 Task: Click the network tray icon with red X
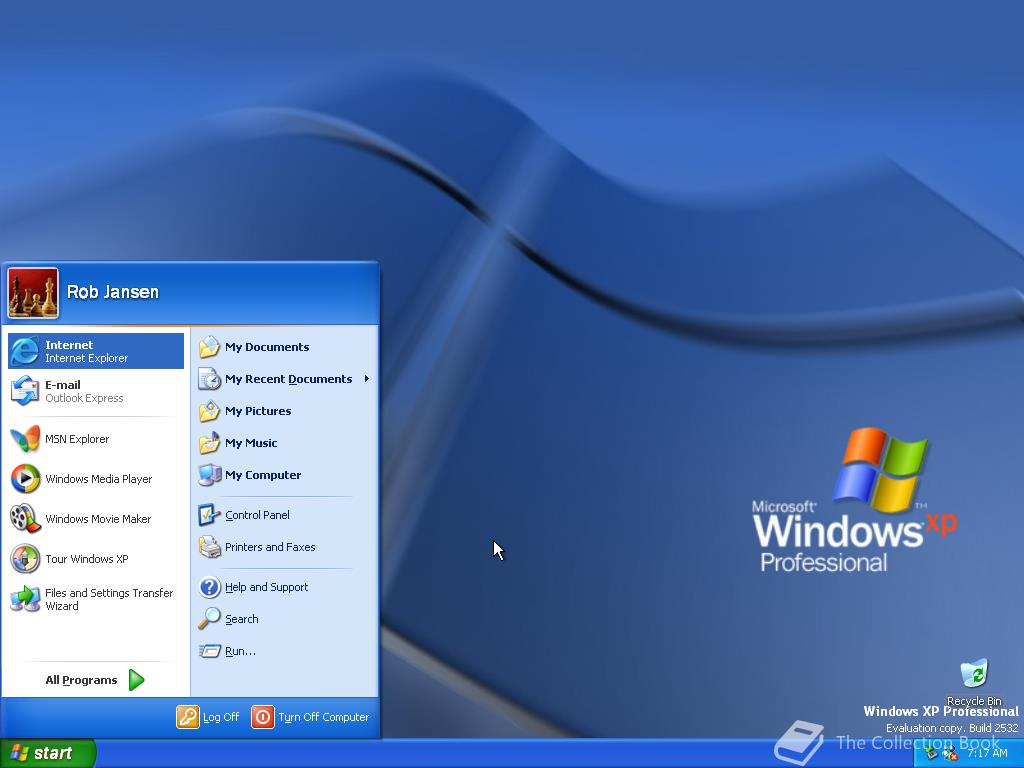tap(950, 754)
